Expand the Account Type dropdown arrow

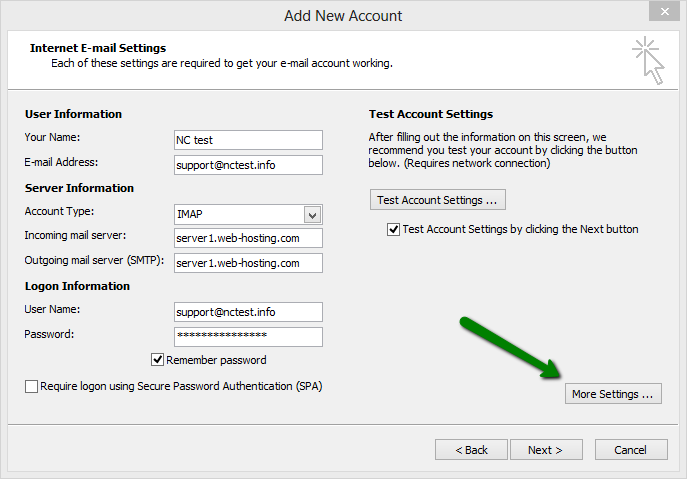tap(312, 215)
